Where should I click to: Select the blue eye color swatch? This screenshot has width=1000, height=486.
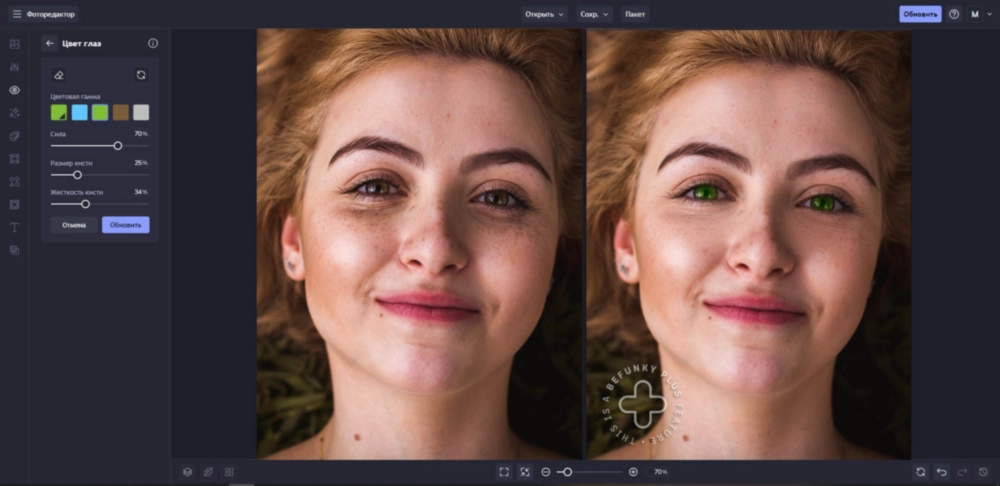[x=80, y=113]
